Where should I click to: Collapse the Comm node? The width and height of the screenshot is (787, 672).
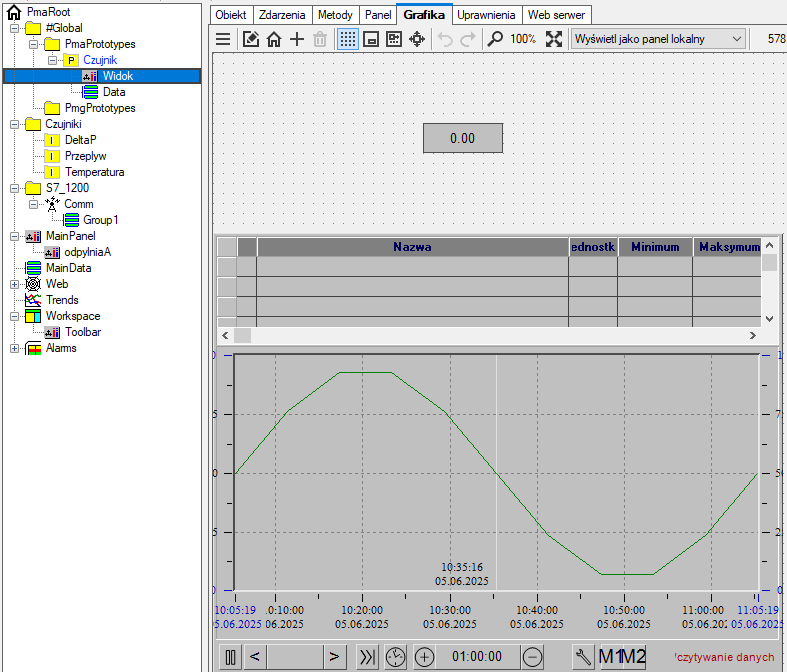[x=34, y=204]
